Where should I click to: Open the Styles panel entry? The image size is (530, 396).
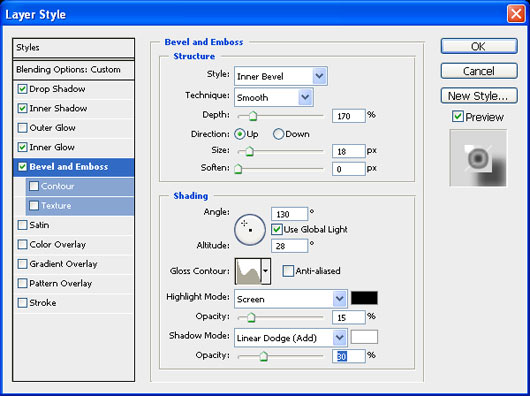(73, 48)
